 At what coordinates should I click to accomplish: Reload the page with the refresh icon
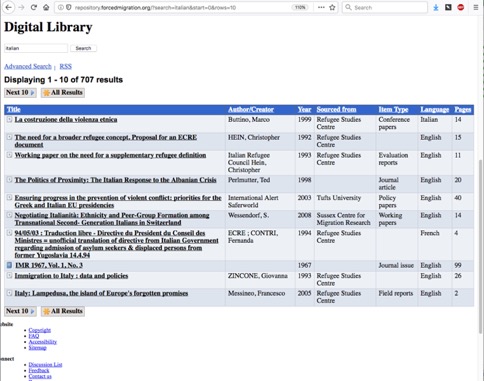click(34, 7)
